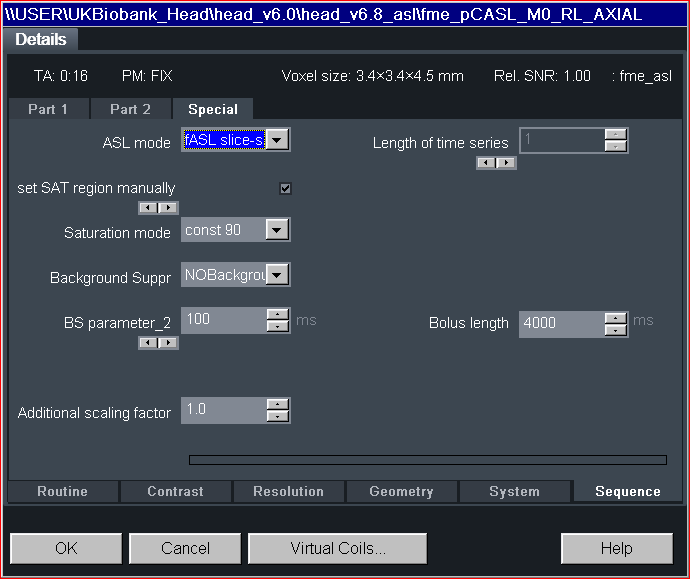Click left arrow under set SAT region manually
690x579 pixels.
point(148,208)
